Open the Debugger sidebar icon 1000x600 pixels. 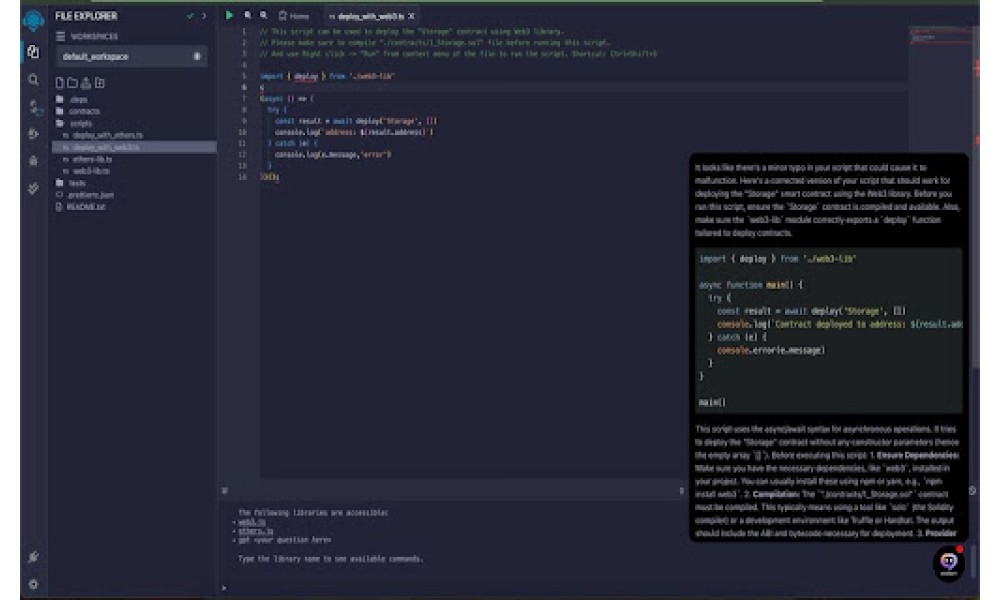click(x=33, y=161)
